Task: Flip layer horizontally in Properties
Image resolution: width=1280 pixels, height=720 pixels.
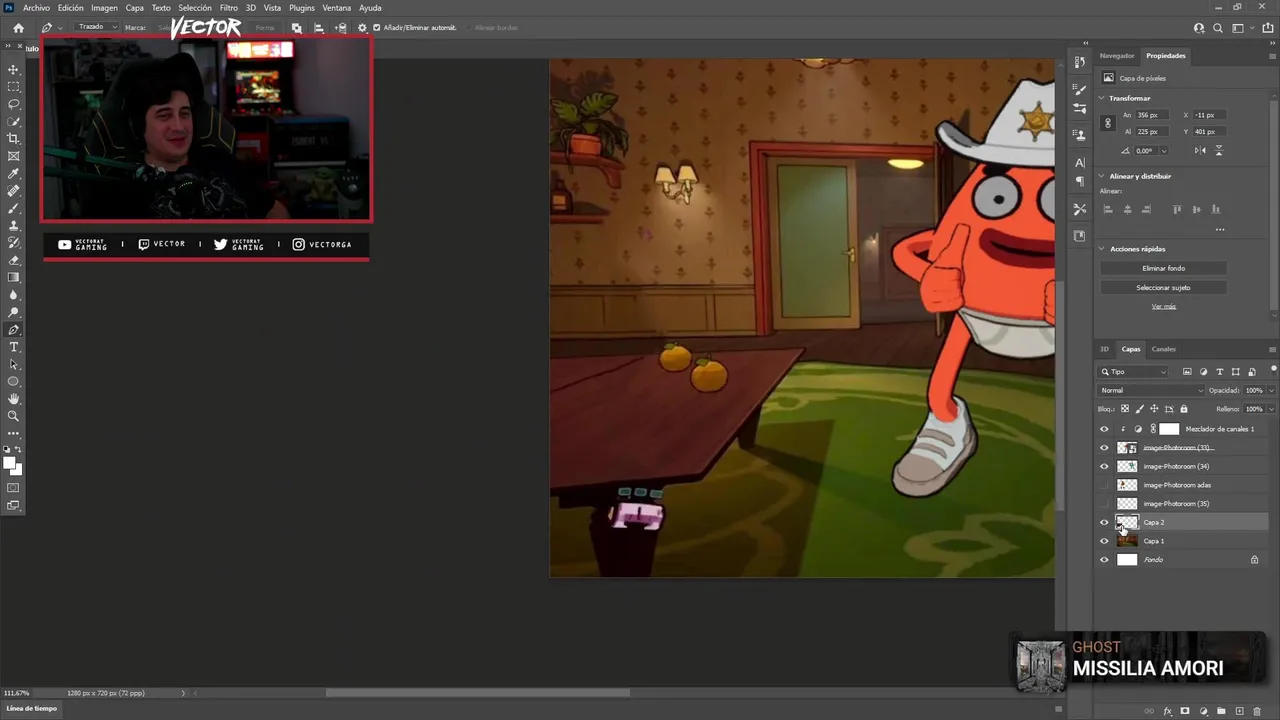Action: 1200,150
